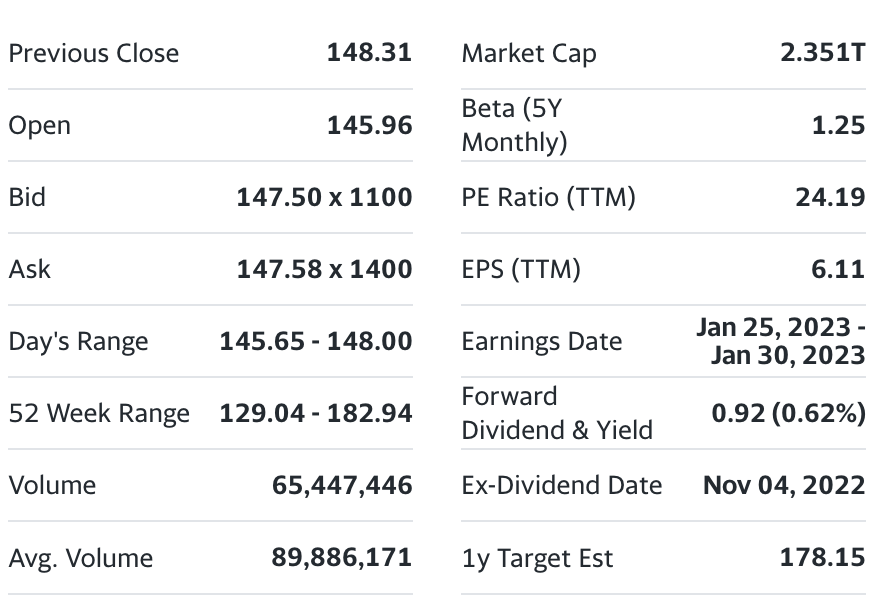Click the 1y Target Est value 178.15
The image size is (882, 604).
(x=822, y=557)
